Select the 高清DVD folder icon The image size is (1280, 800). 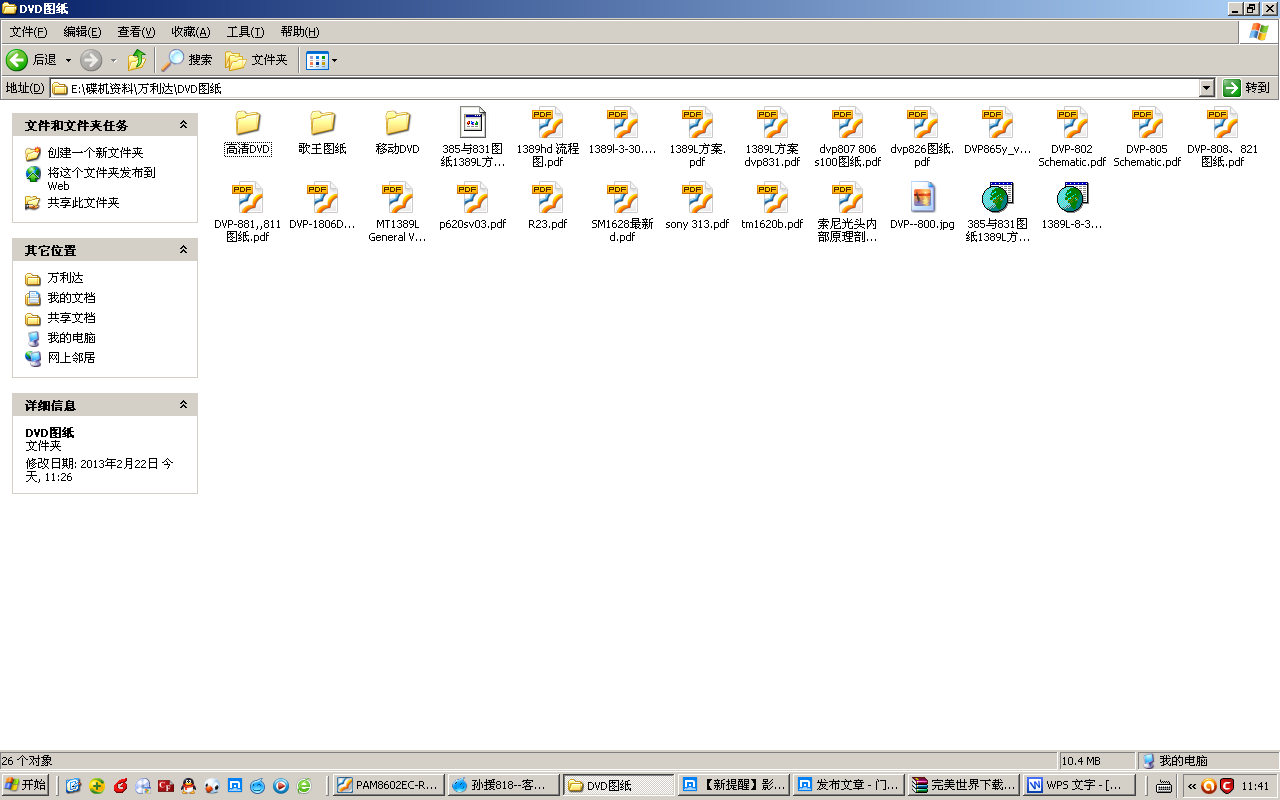[248, 123]
